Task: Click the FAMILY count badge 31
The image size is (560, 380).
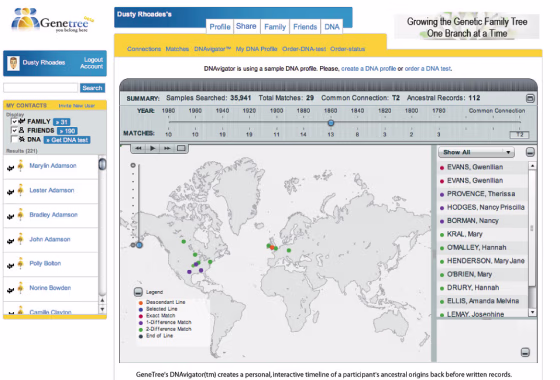Action: [x=62, y=122]
